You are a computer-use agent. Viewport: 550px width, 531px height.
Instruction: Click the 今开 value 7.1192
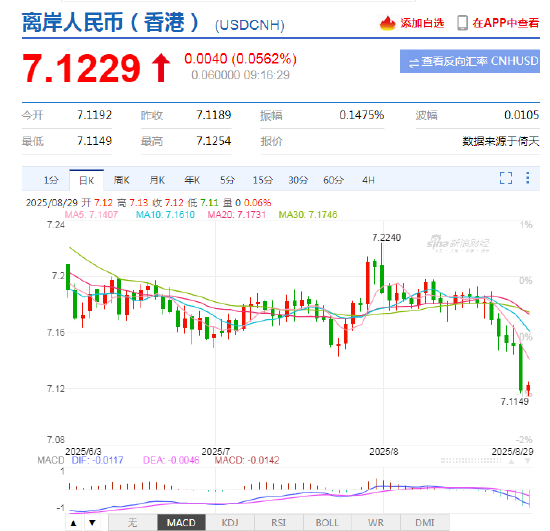[x=95, y=115]
